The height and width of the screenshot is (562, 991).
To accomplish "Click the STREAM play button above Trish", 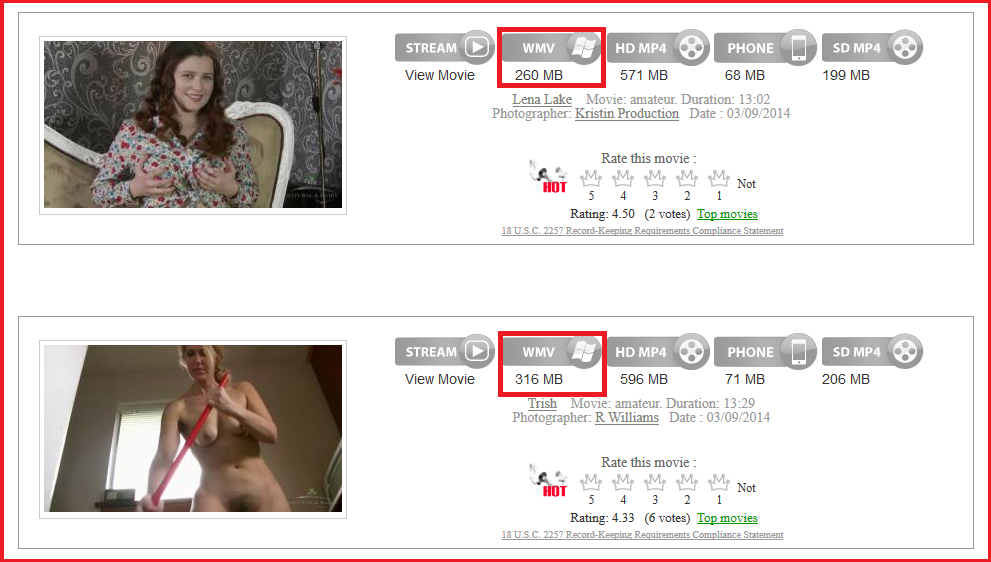I will [444, 351].
